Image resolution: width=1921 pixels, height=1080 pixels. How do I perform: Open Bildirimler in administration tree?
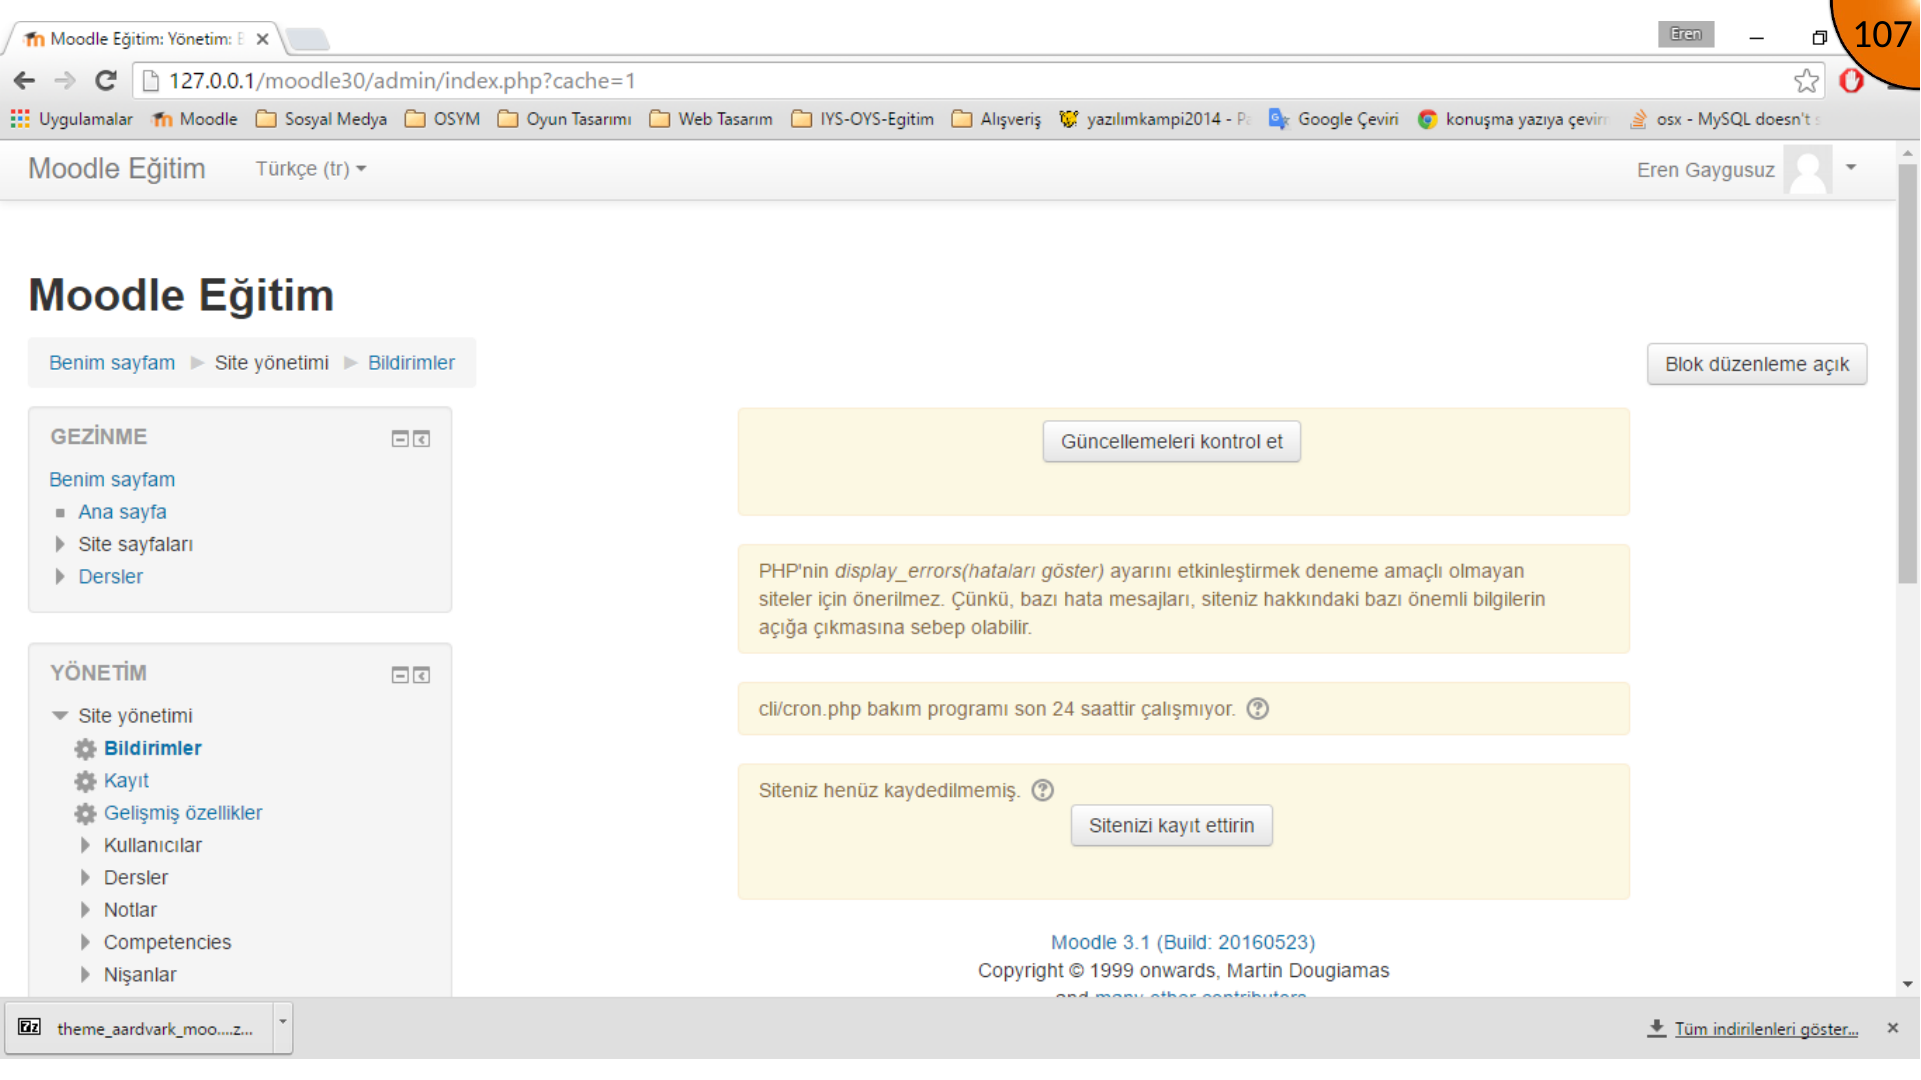pyautogui.click(x=153, y=749)
